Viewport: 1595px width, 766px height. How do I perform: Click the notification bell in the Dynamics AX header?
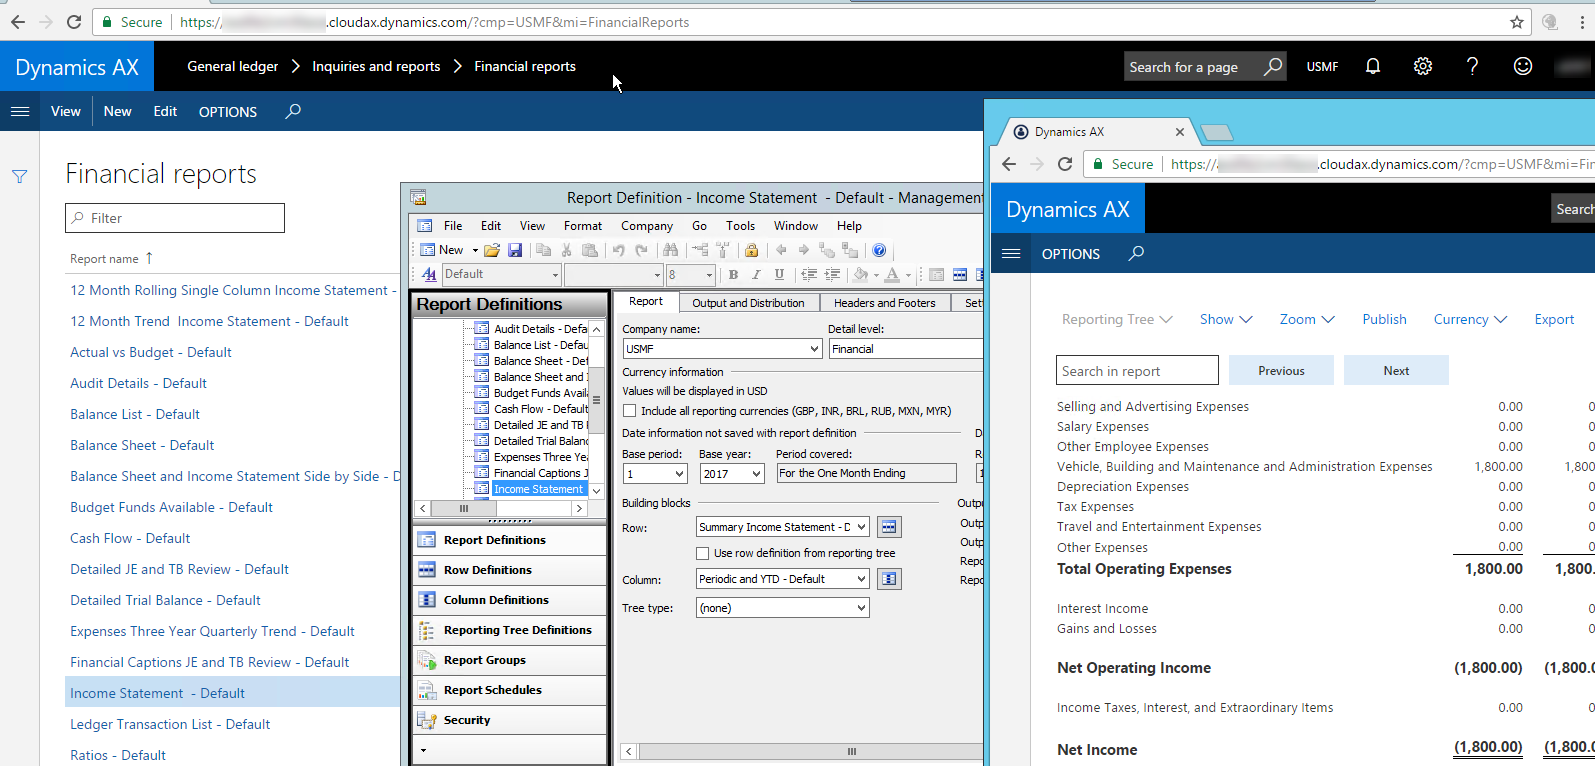(1373, 66)
